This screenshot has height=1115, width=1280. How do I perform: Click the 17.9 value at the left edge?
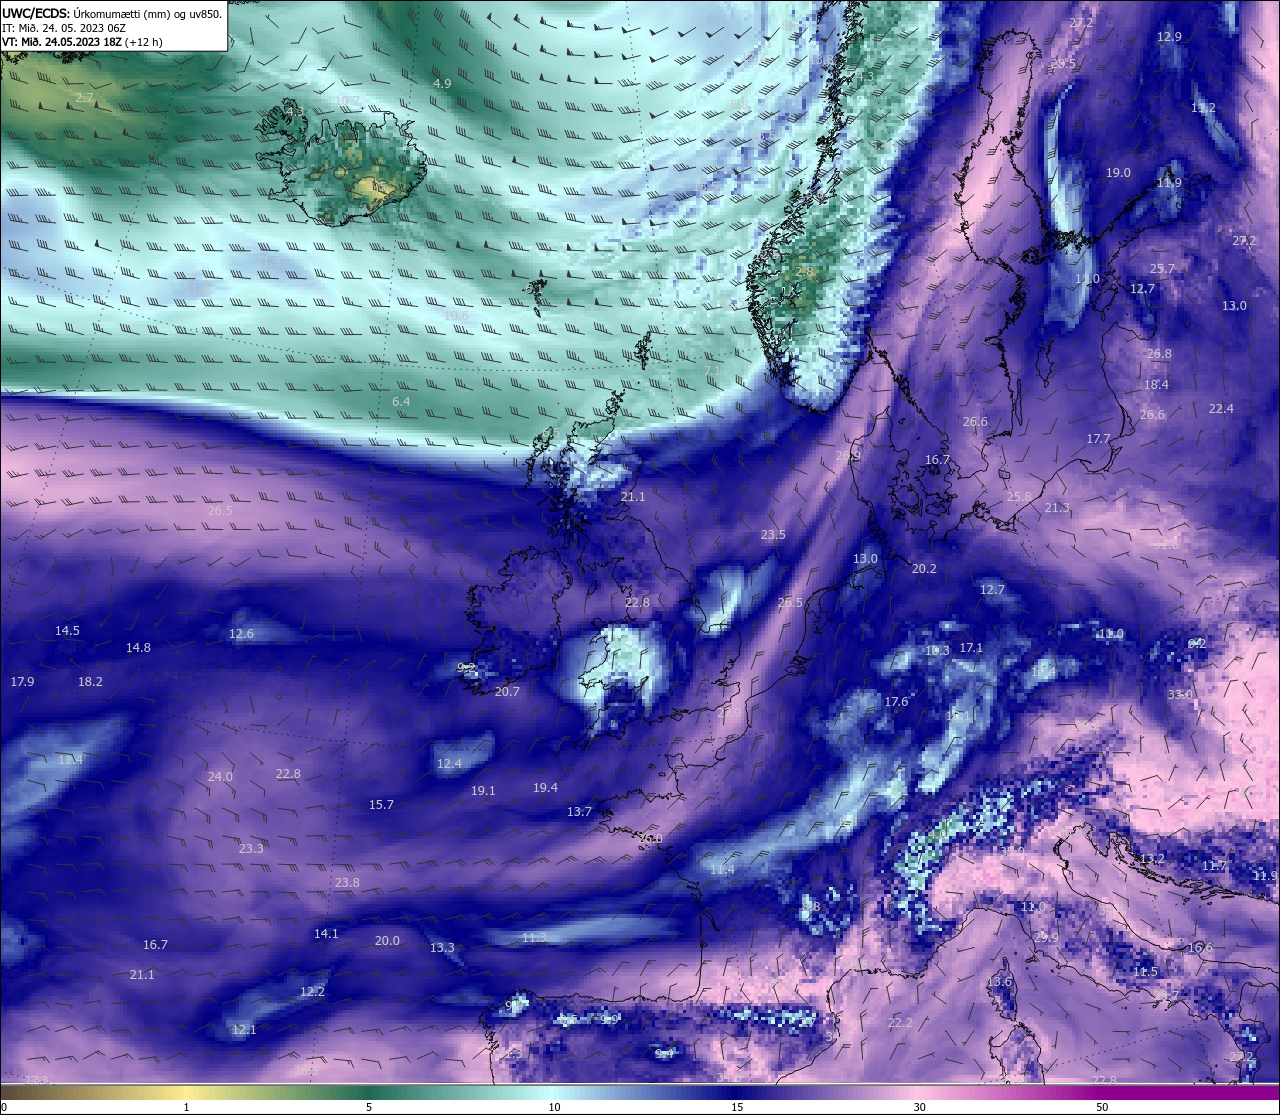pos(22,682)
